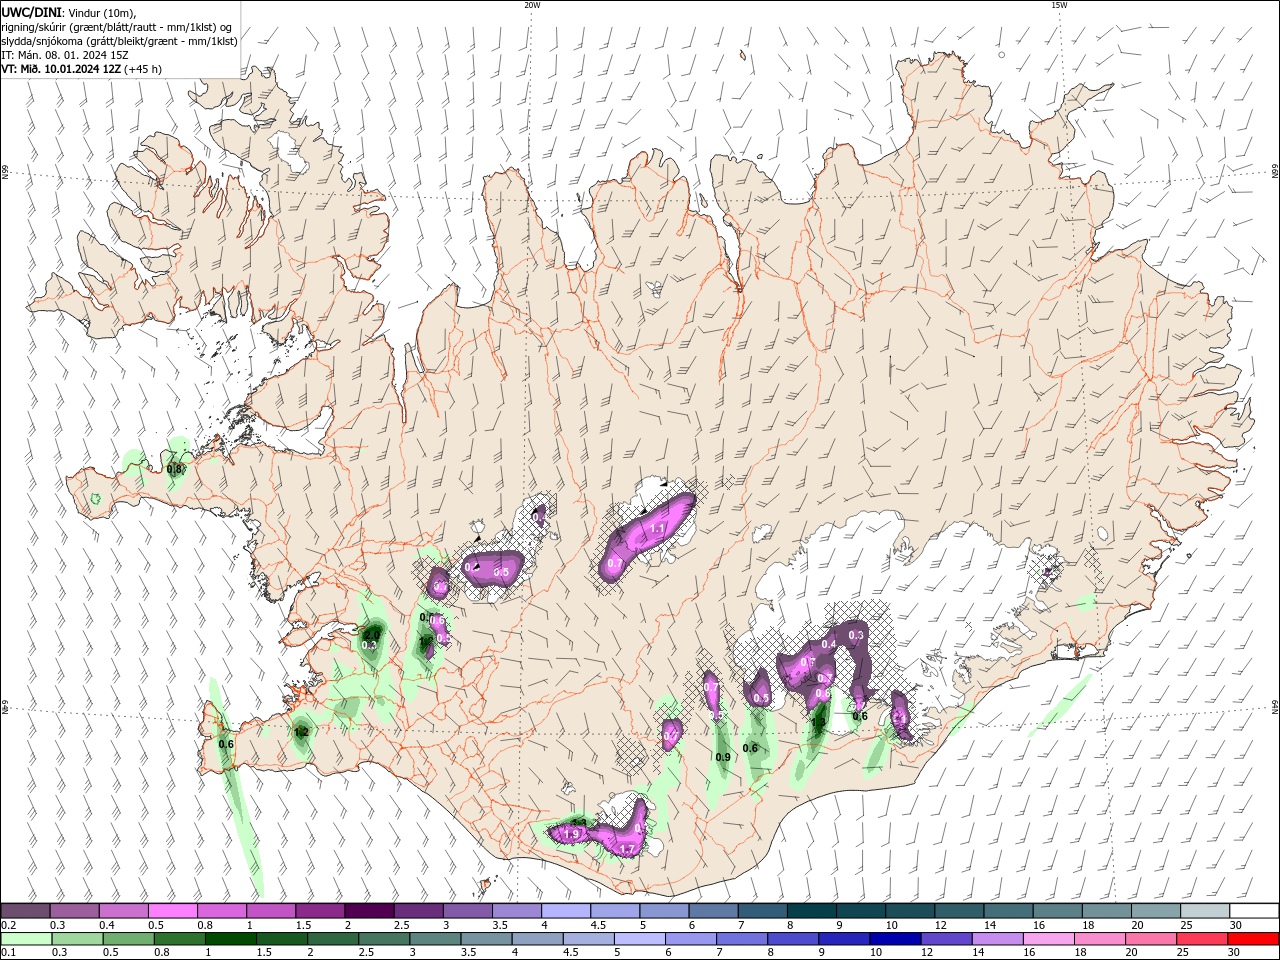Click the pale green 0.1 swatch in lower rain scale
Image resolution: width=1280 pixels, height=960 pixels.
point(27,939)
